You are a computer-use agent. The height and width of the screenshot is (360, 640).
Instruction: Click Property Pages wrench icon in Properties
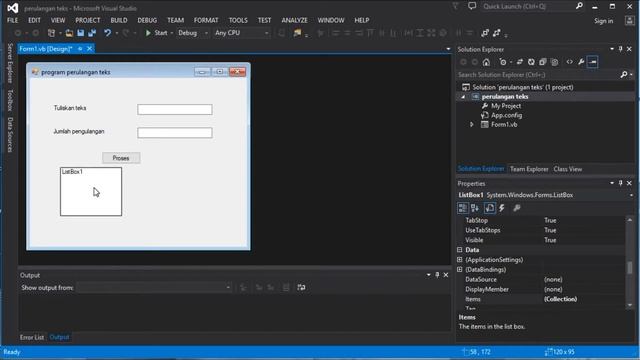pyautogui.click(x=517, y=208)
